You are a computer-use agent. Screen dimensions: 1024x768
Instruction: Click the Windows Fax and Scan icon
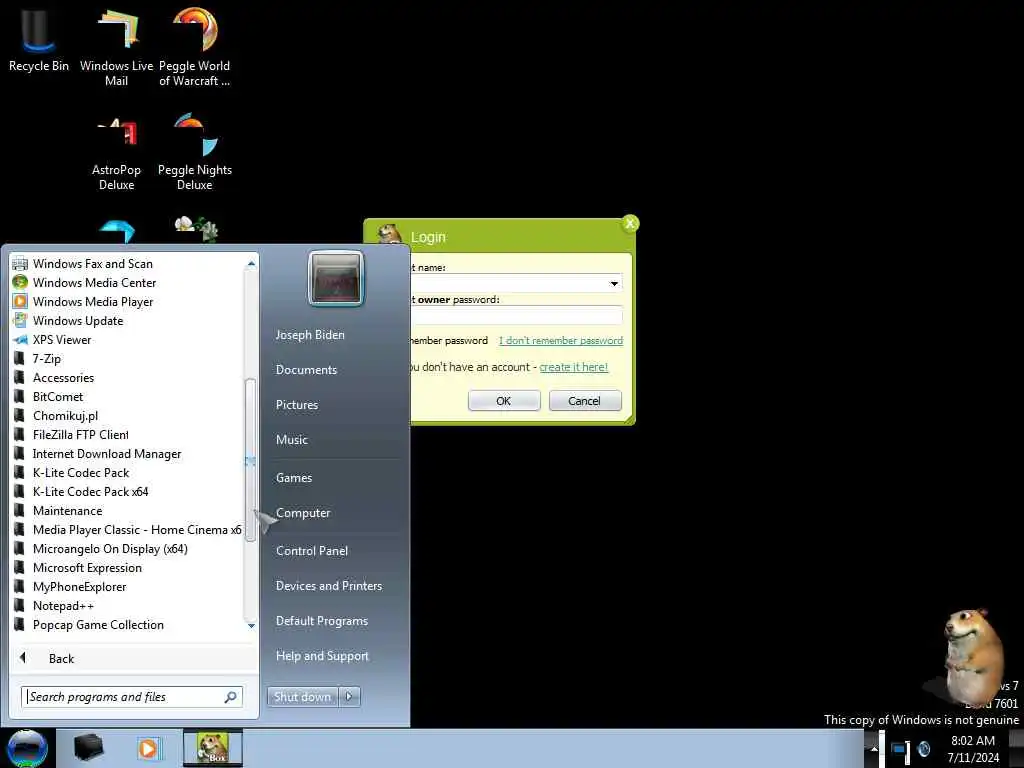[x=20, y=264]
